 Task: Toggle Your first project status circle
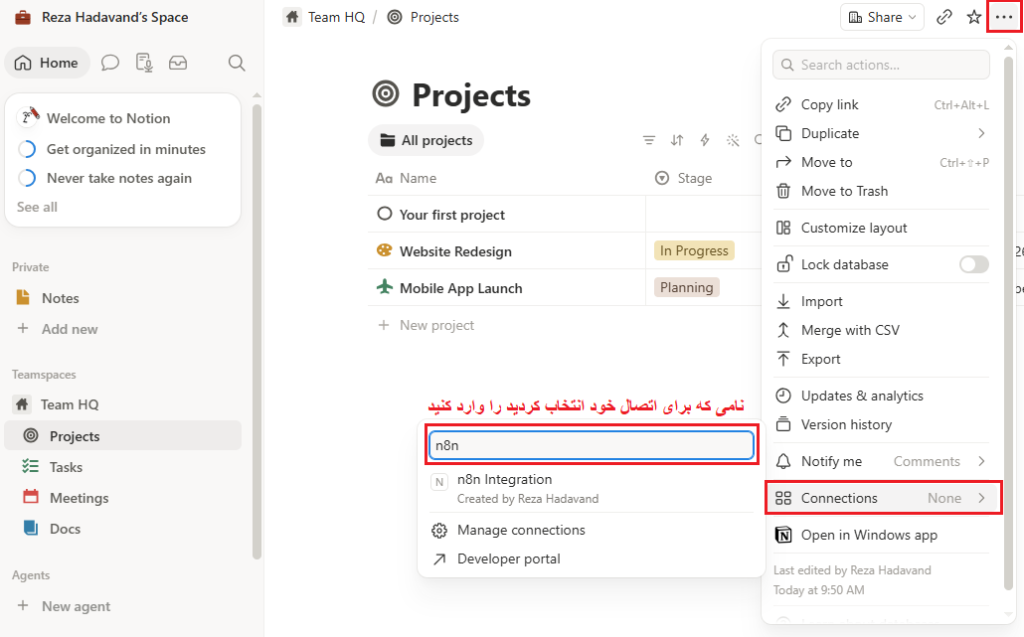click(x=385, y=214)
